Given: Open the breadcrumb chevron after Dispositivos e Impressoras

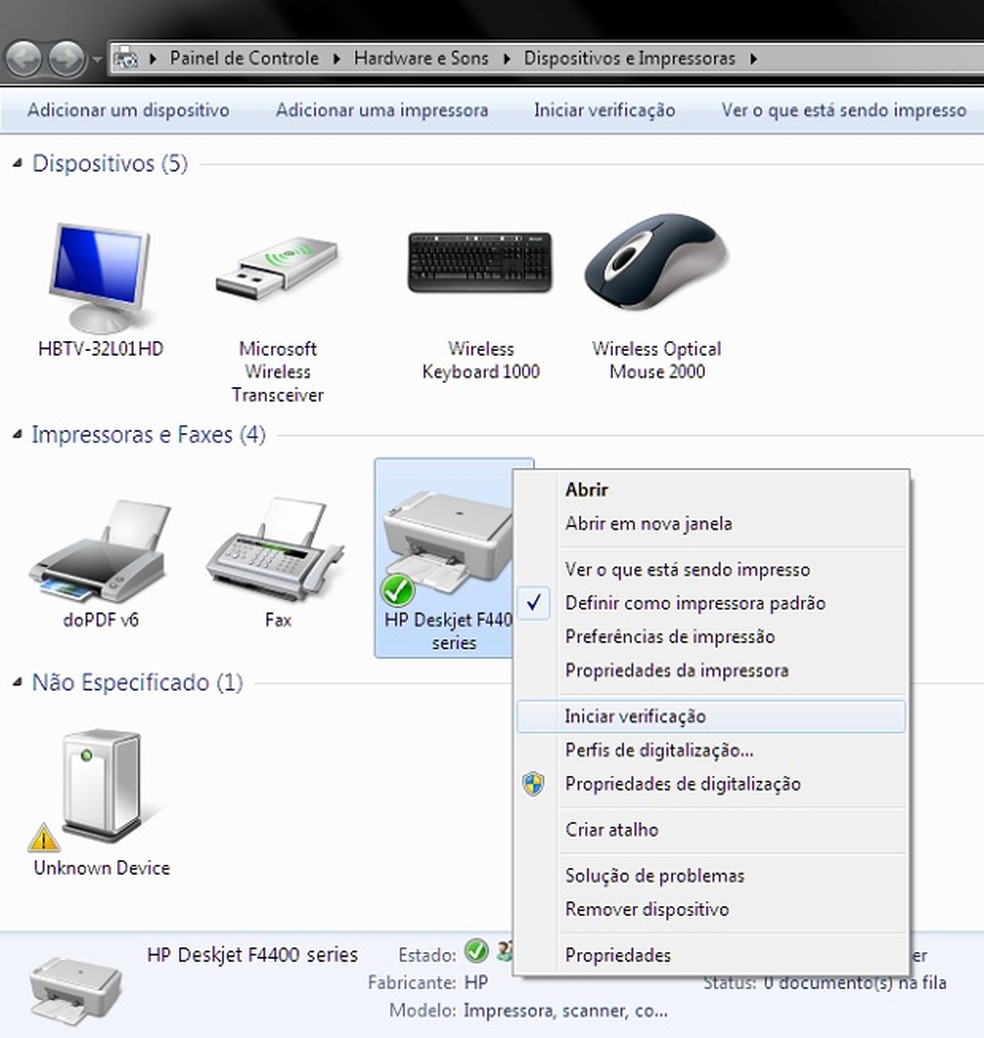Looking at the screenshot, I should [754, 58].
